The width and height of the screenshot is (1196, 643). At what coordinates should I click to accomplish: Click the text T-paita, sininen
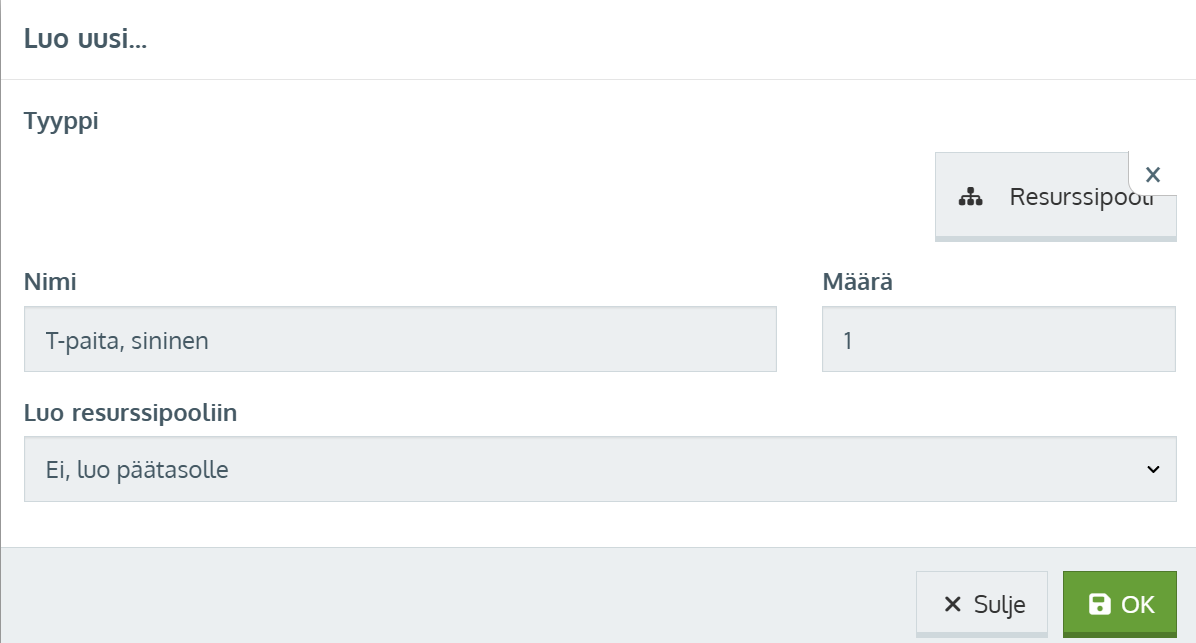127,340
